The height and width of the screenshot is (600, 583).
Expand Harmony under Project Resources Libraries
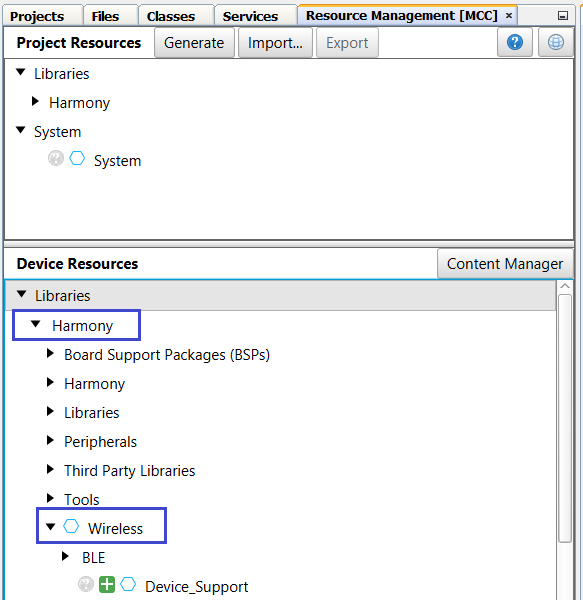point(35,101)
